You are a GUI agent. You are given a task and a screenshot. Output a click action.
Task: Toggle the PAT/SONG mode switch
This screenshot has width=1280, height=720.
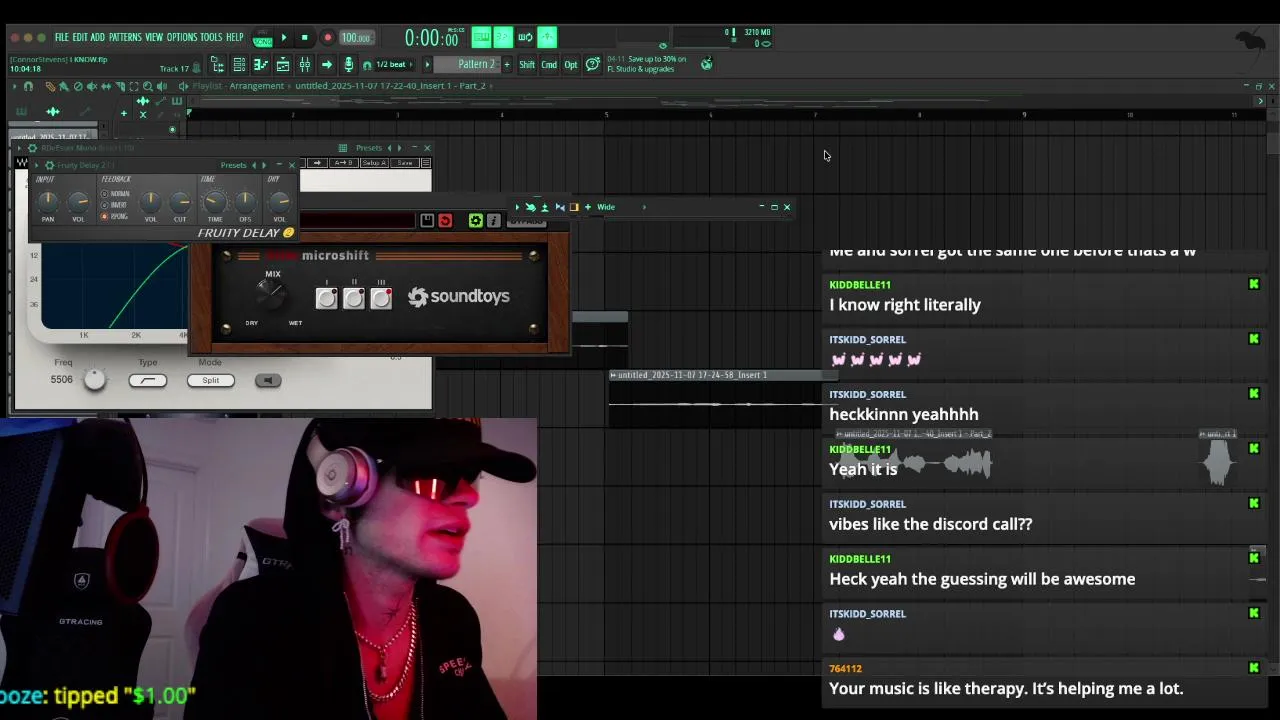(x=262, y=38)
